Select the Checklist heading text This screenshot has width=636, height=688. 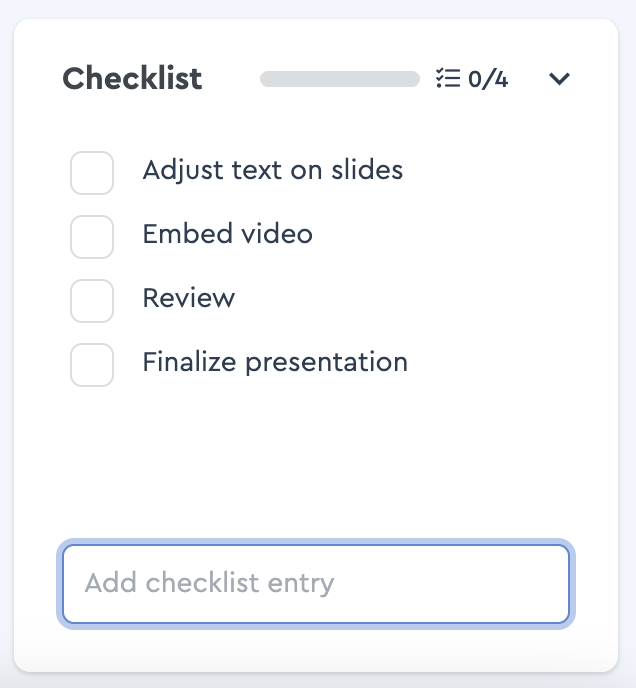(x=132, y=79)
